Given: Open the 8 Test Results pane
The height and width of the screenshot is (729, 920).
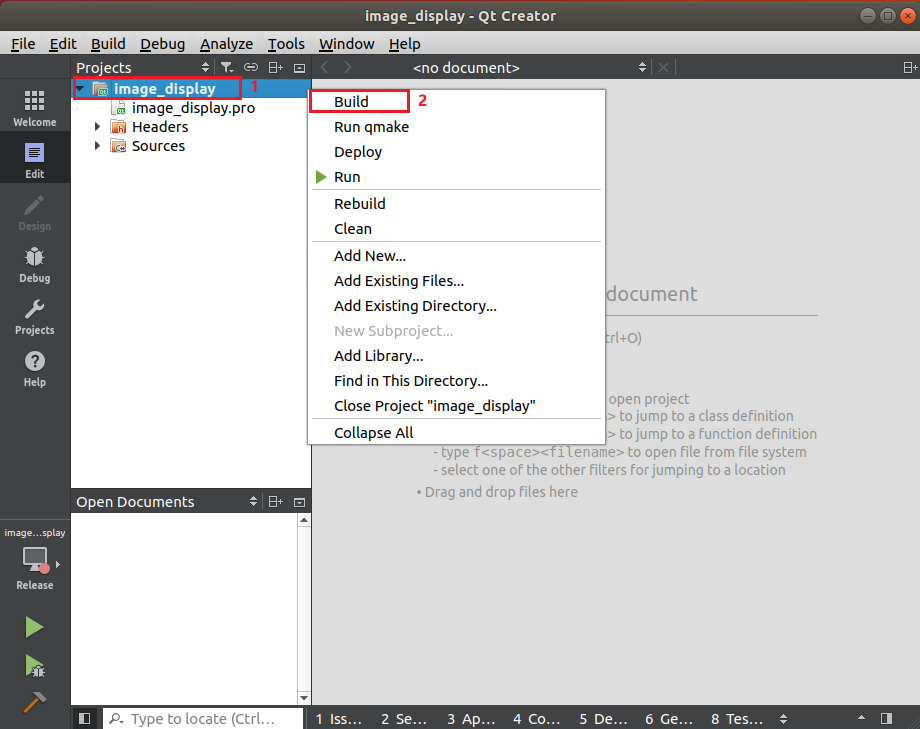Looking at the screenshot, I should (x=737, y=719).
